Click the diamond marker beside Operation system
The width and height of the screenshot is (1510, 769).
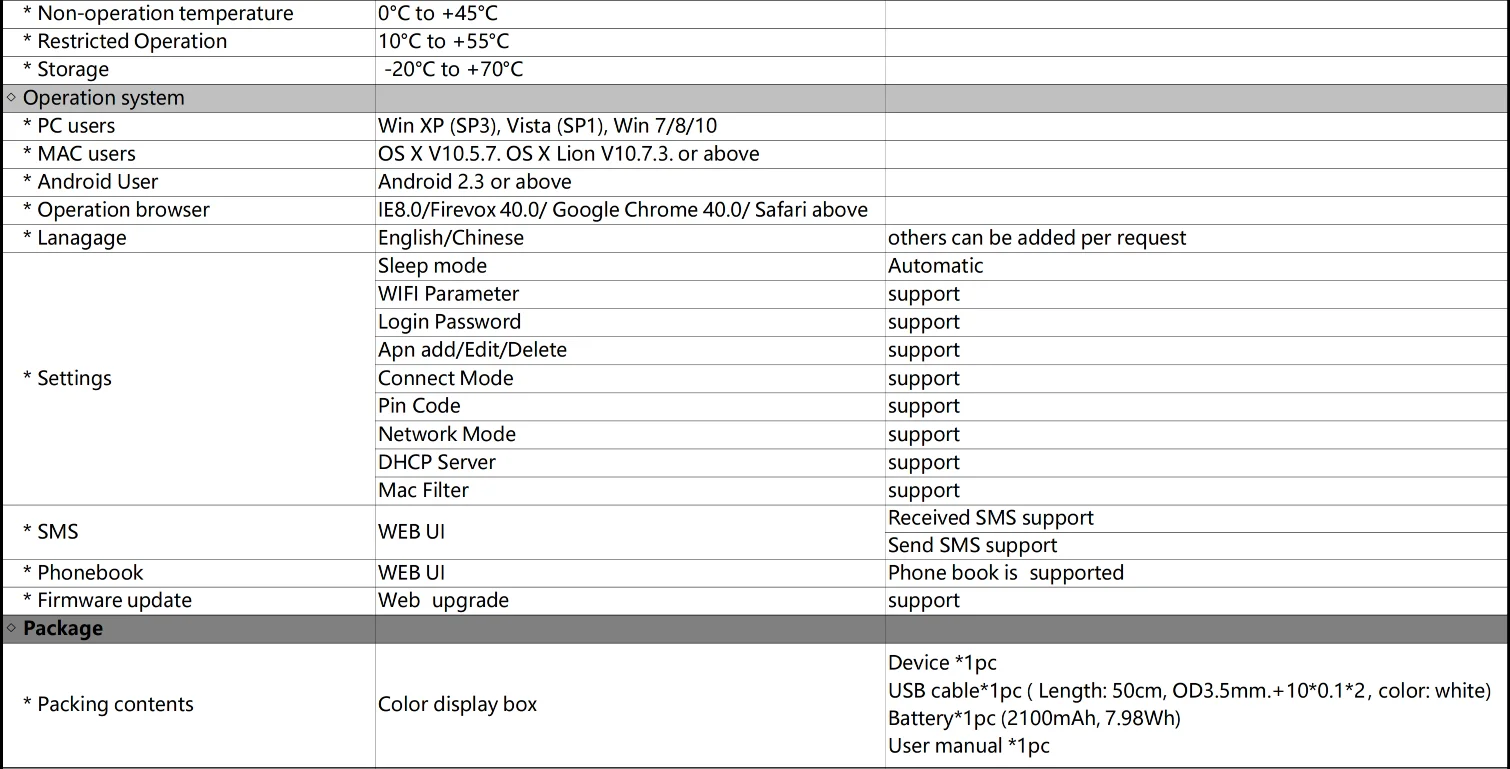[11, 98]
